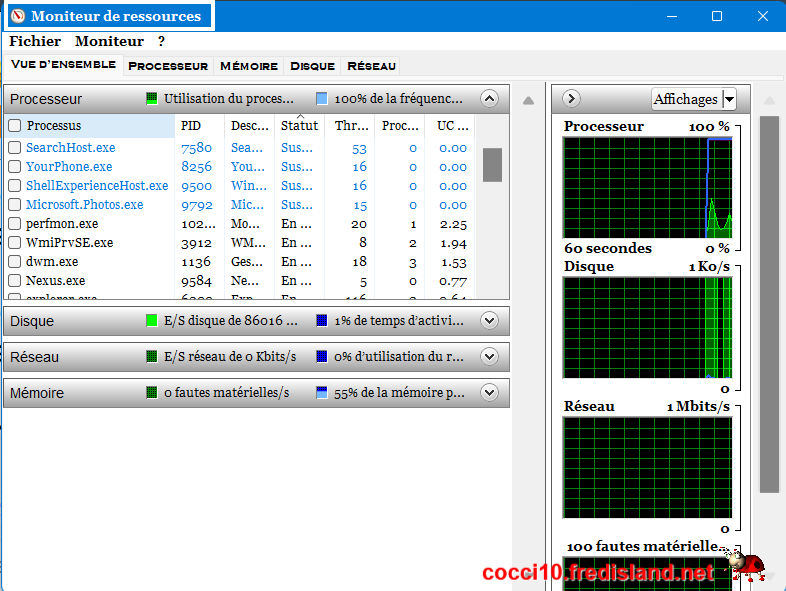The image size is (786, 591).
Task: Sort by the UC ... column header
Action: [x=450, y=125]
